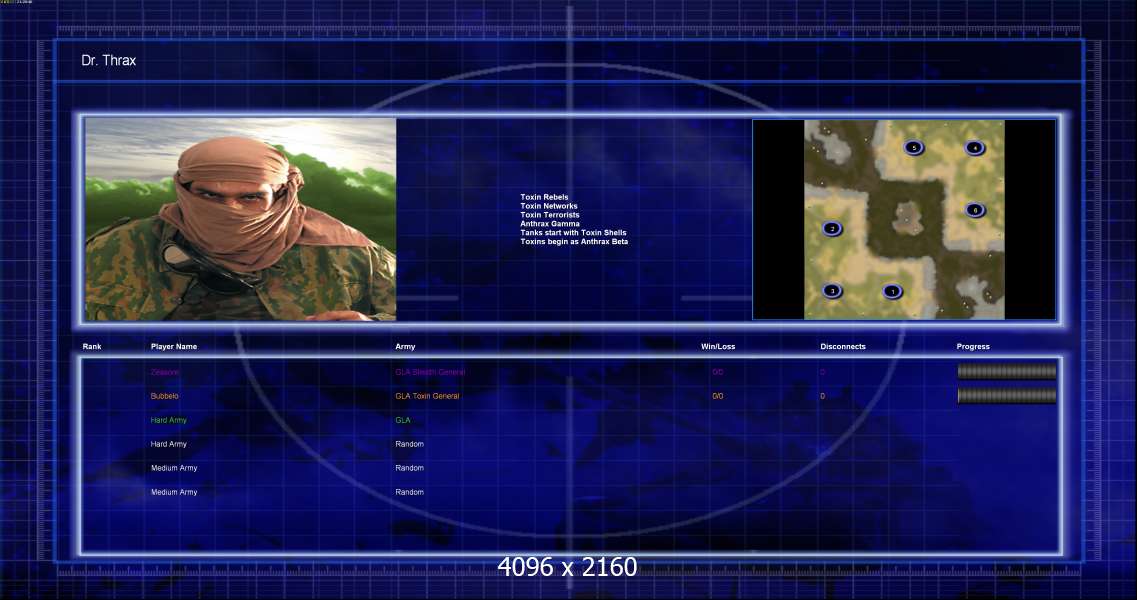Click the Toxin Networks ability line
This screenshot has height=600, width=1137.
(x=549, y=206)
